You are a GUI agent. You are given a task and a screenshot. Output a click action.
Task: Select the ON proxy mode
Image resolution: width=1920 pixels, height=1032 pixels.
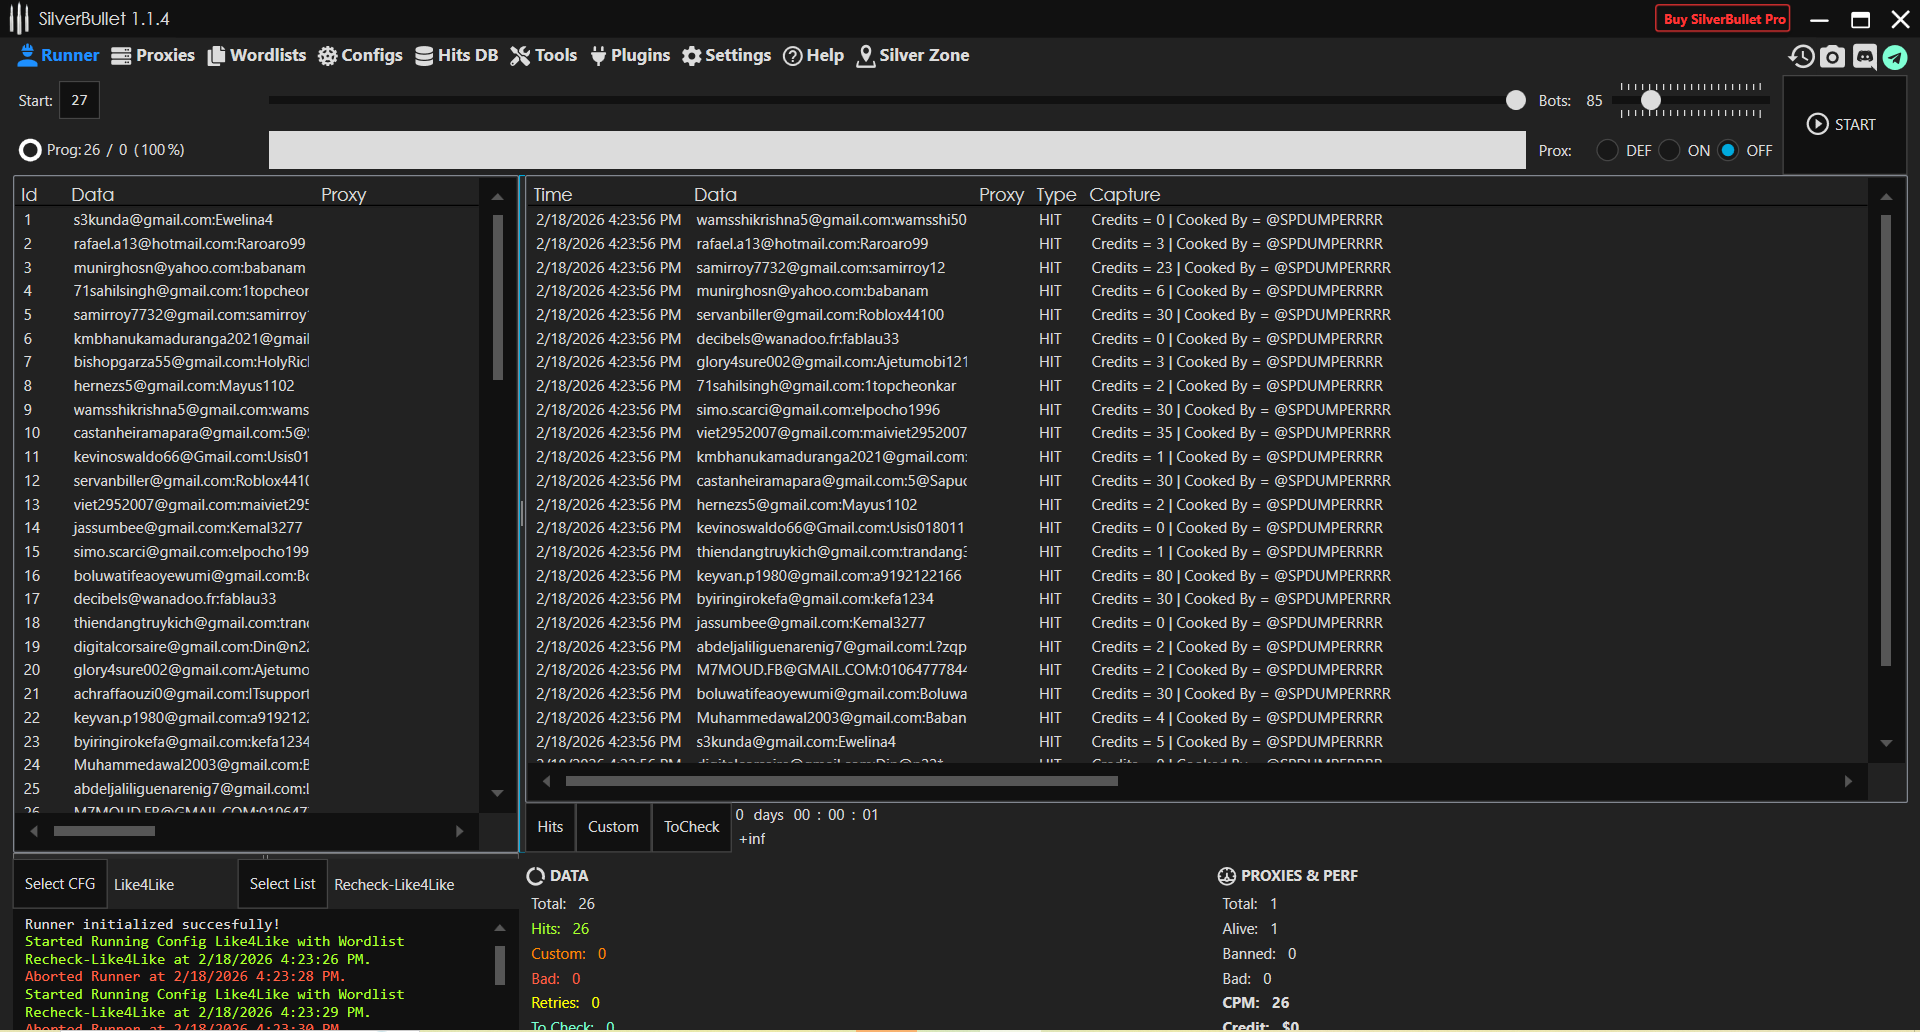[x=1669, y=150]
